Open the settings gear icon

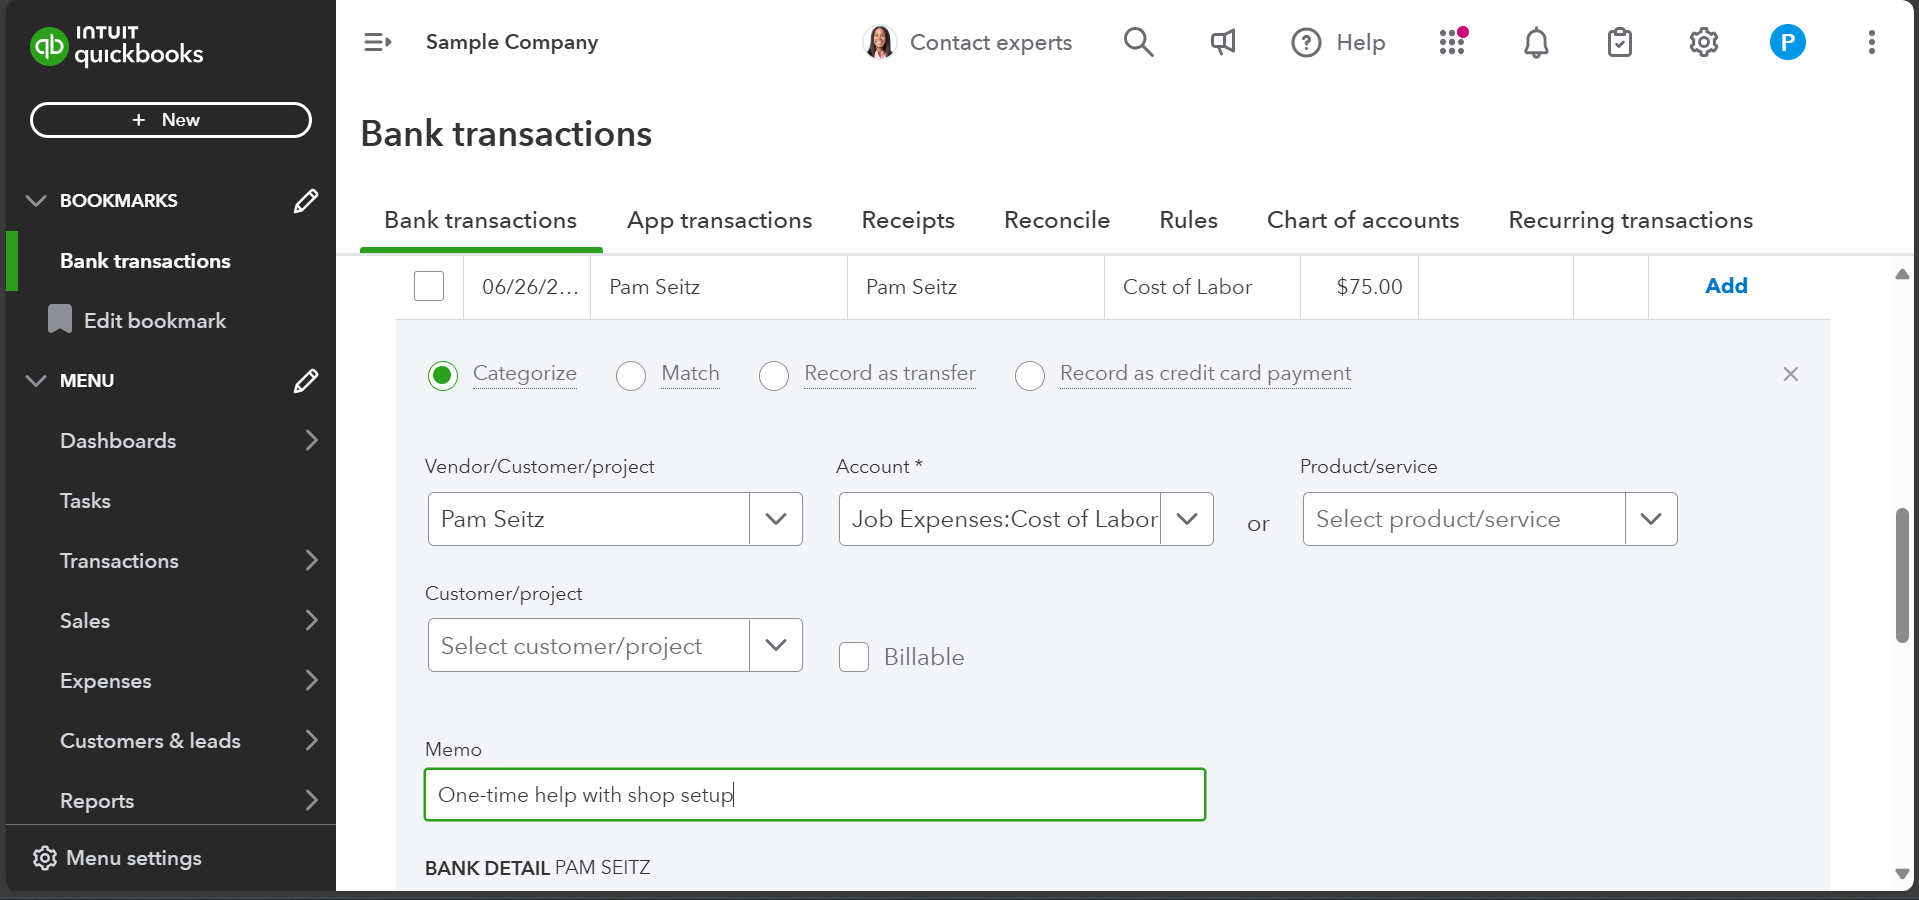tap(1703, 42)
